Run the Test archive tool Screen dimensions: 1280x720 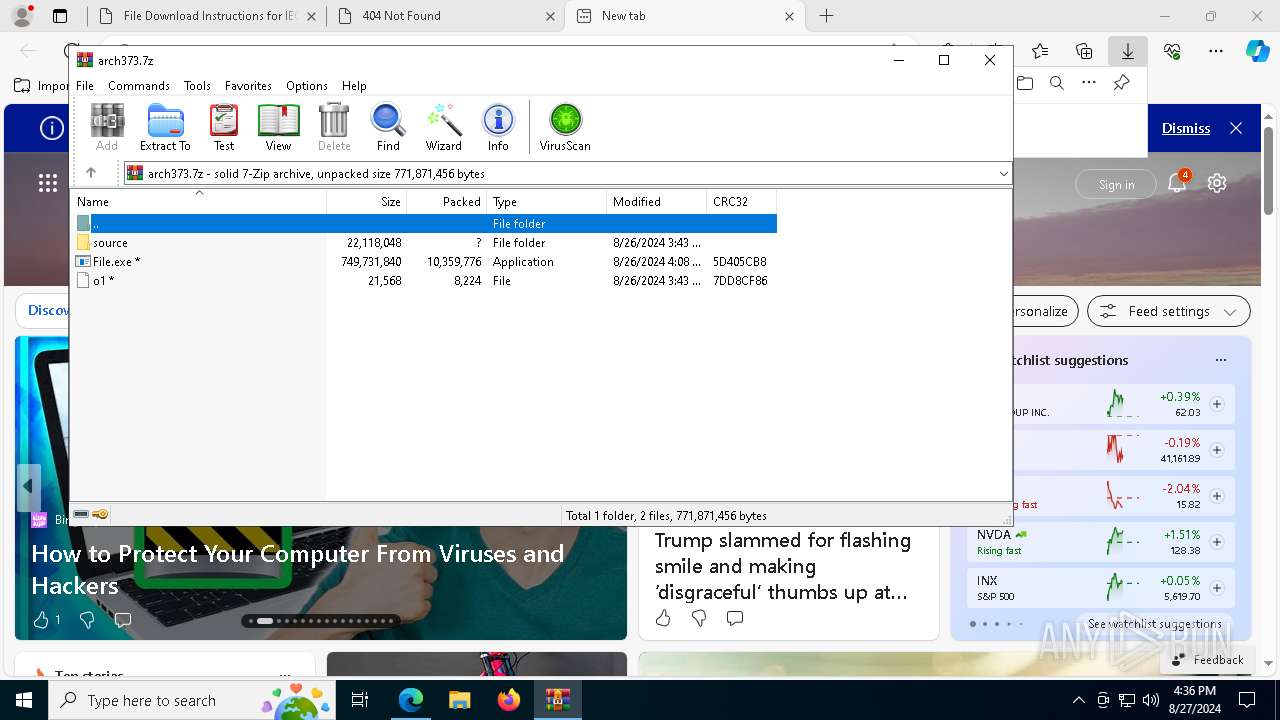tap(224, 127)
